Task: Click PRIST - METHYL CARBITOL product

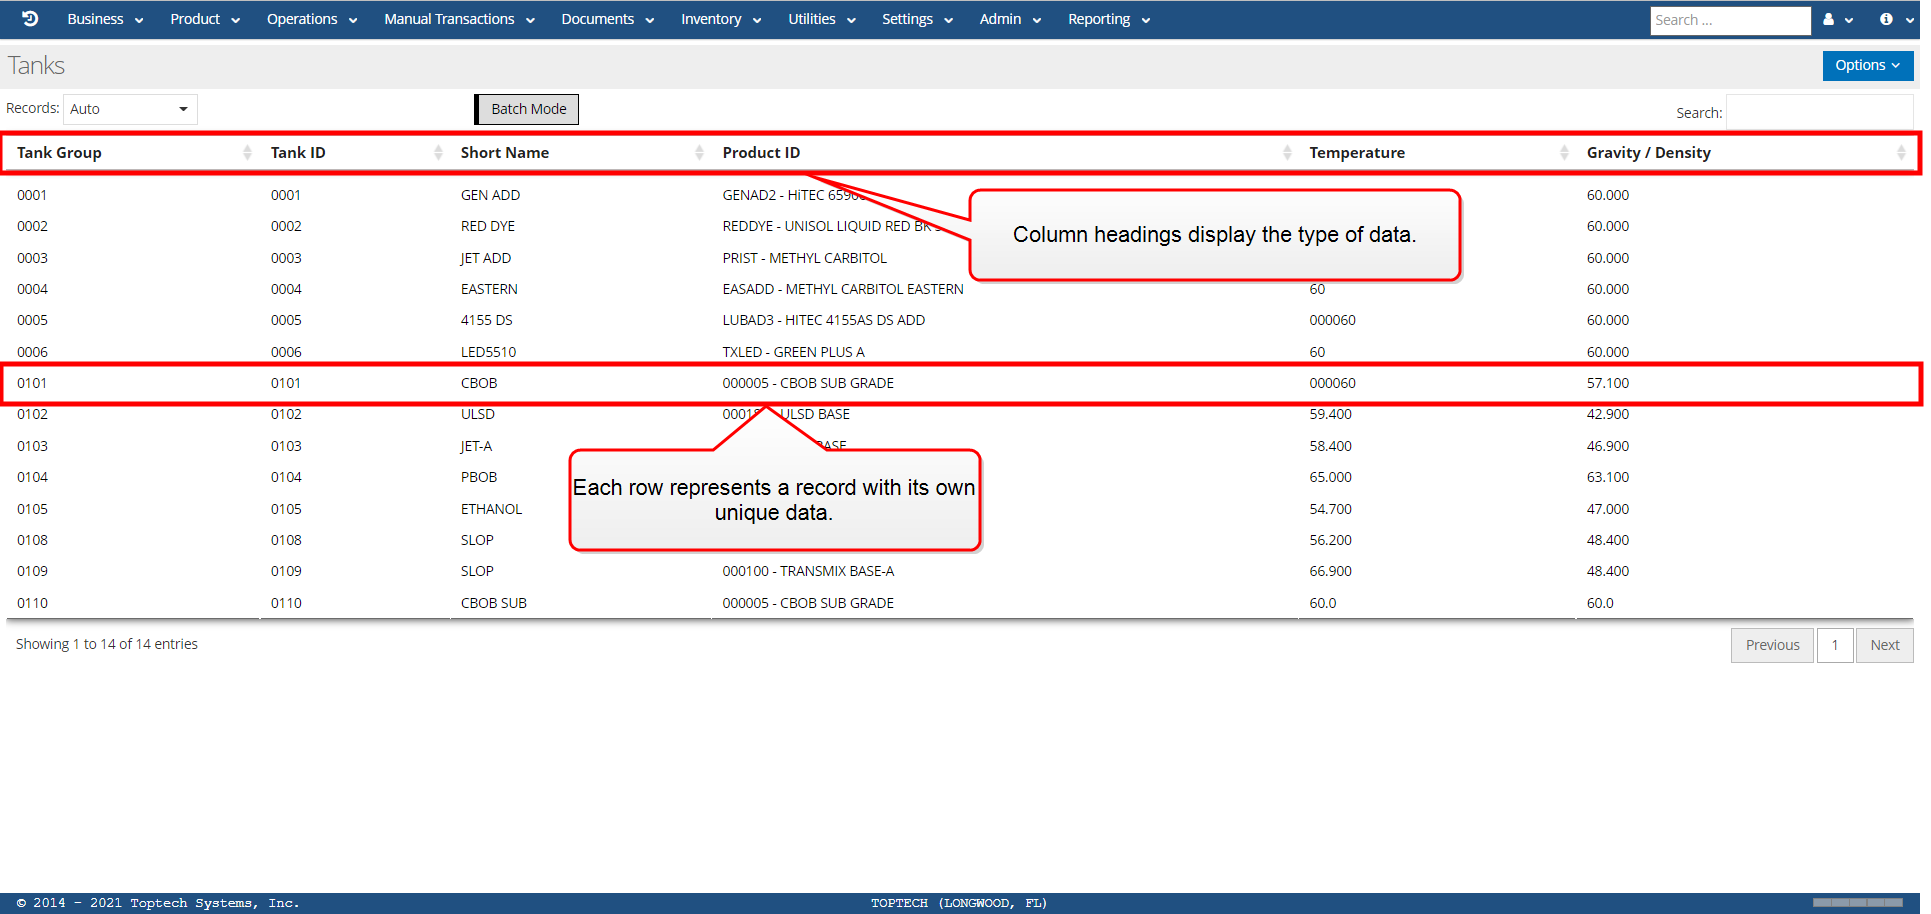Action: click(804, 258)
